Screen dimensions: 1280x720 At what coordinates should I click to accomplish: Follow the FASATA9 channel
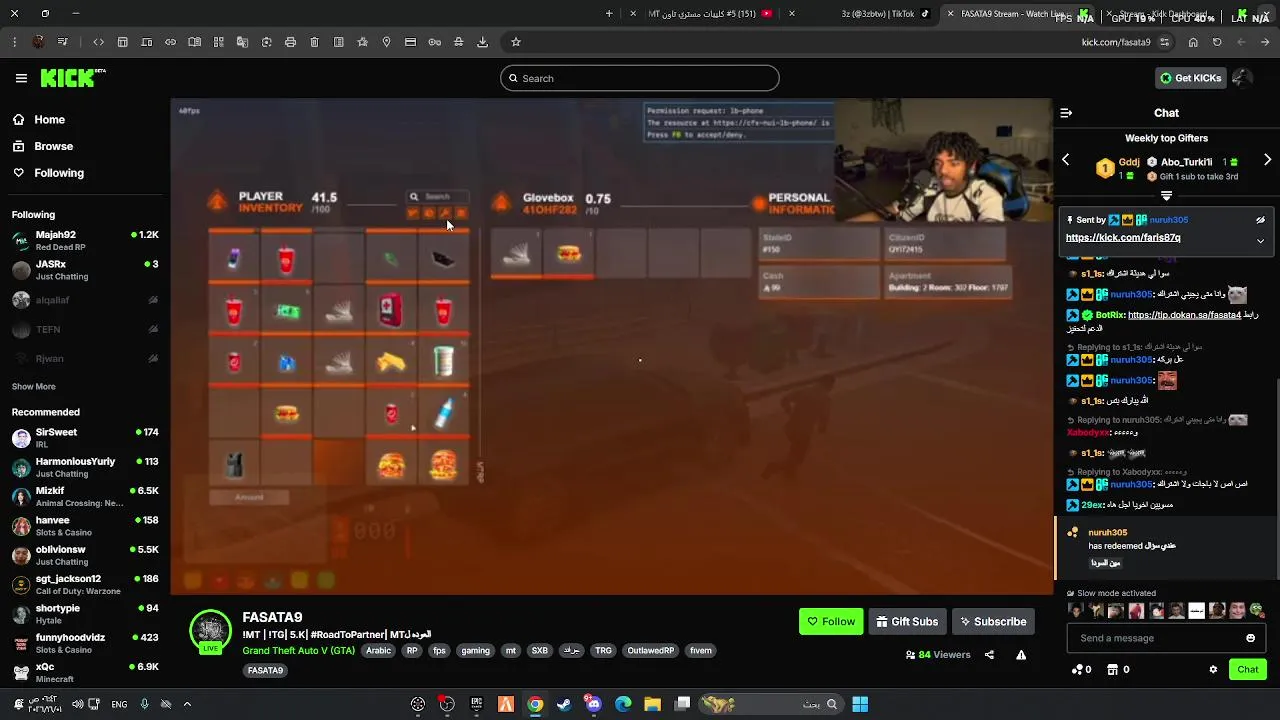click(831, 621)
